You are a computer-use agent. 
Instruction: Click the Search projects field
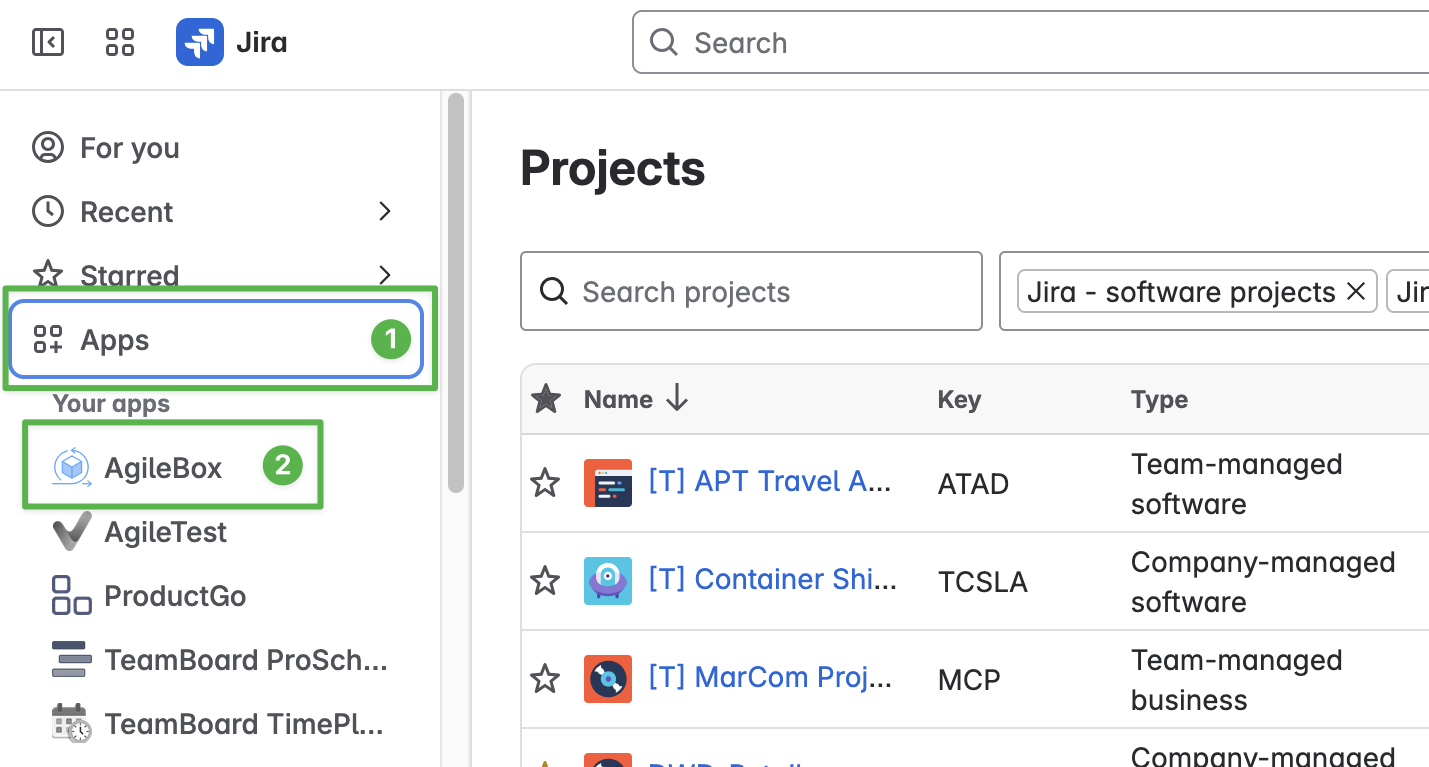coord(751,291)
